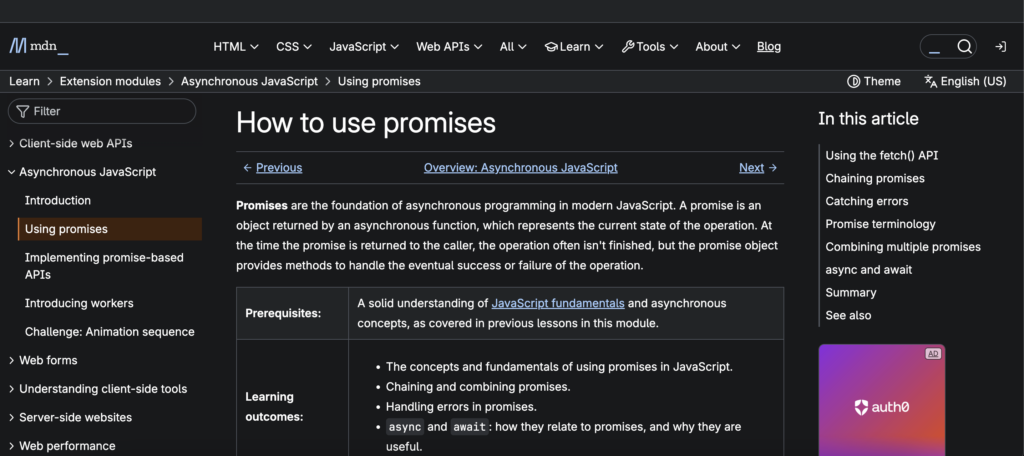Image resolution: width=1024 pixels, height=456 pixels.
Task: Select Using promises in sidebar
Action: point(110,229)
